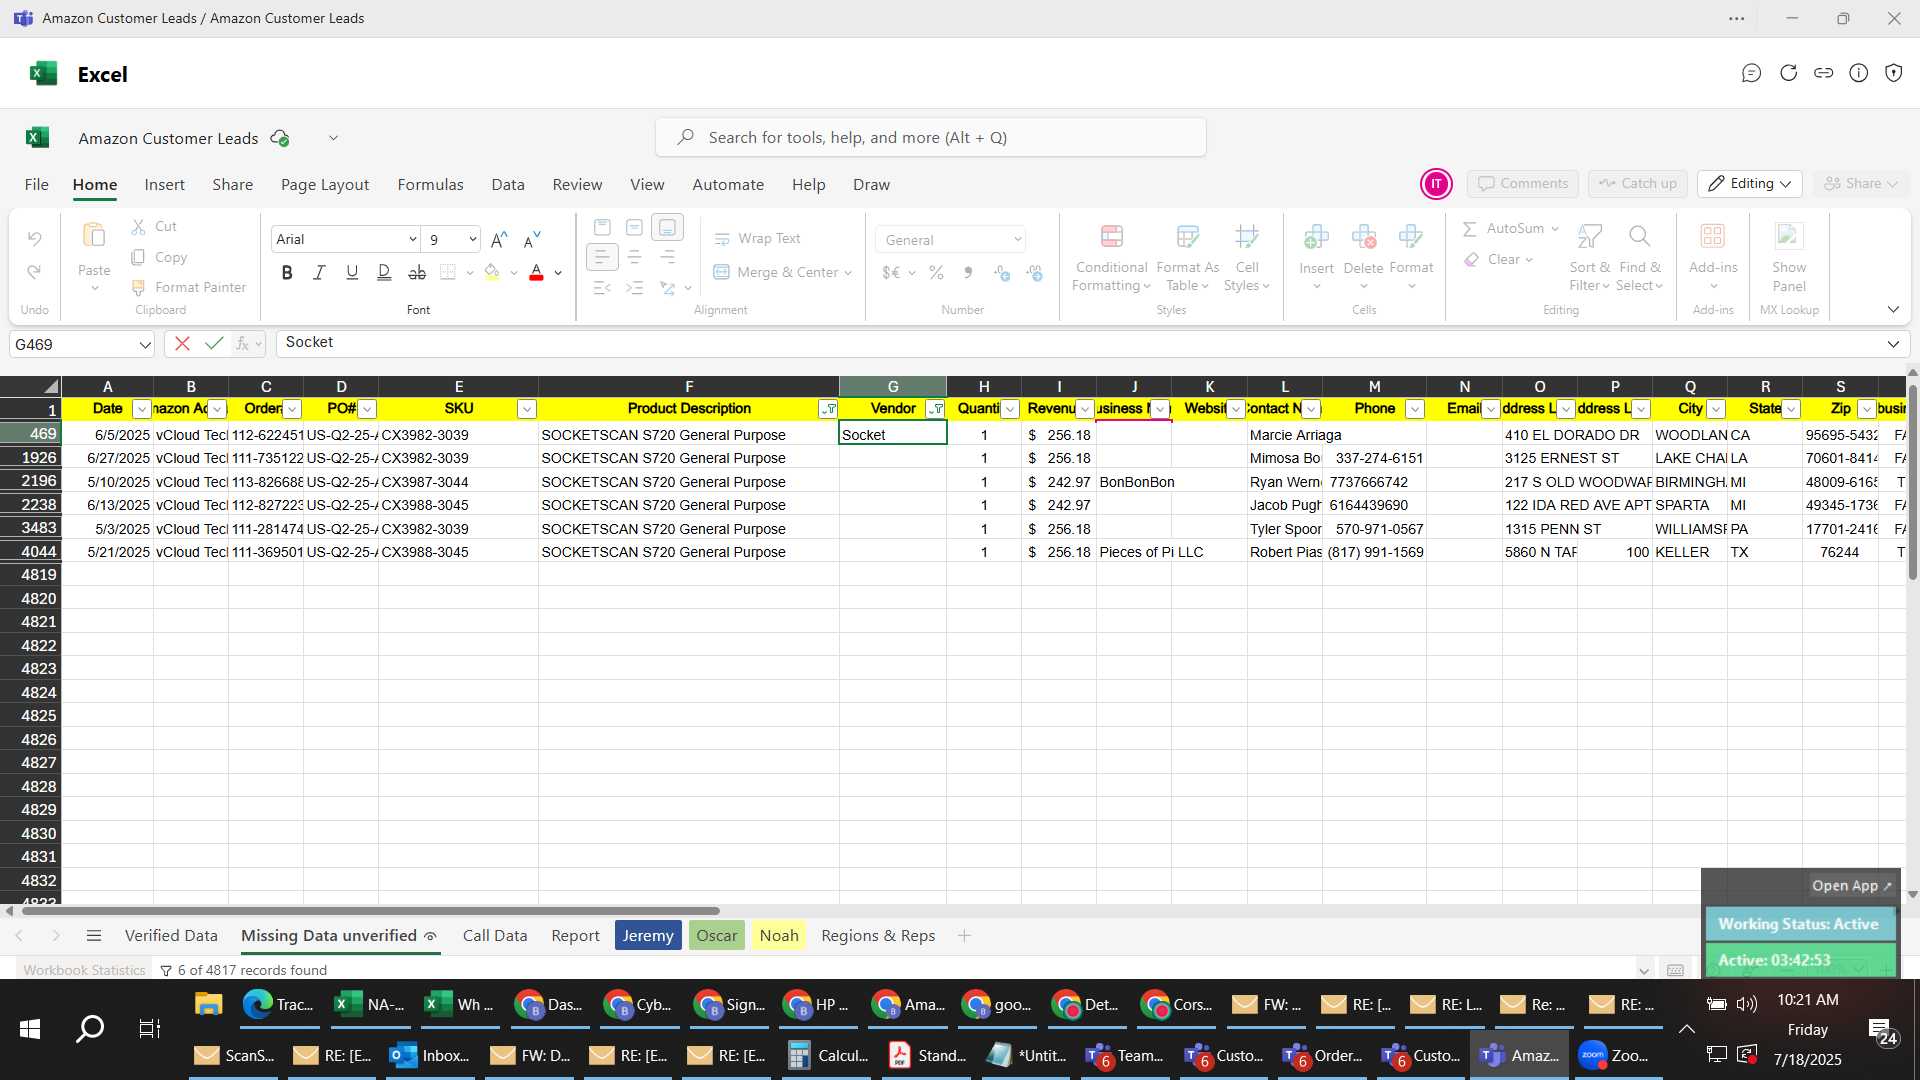Image resolution: width=1920 pixels, height=1080 pixels.
Task: Open the Formulas ribbon tab
Action: pos(430,185)
